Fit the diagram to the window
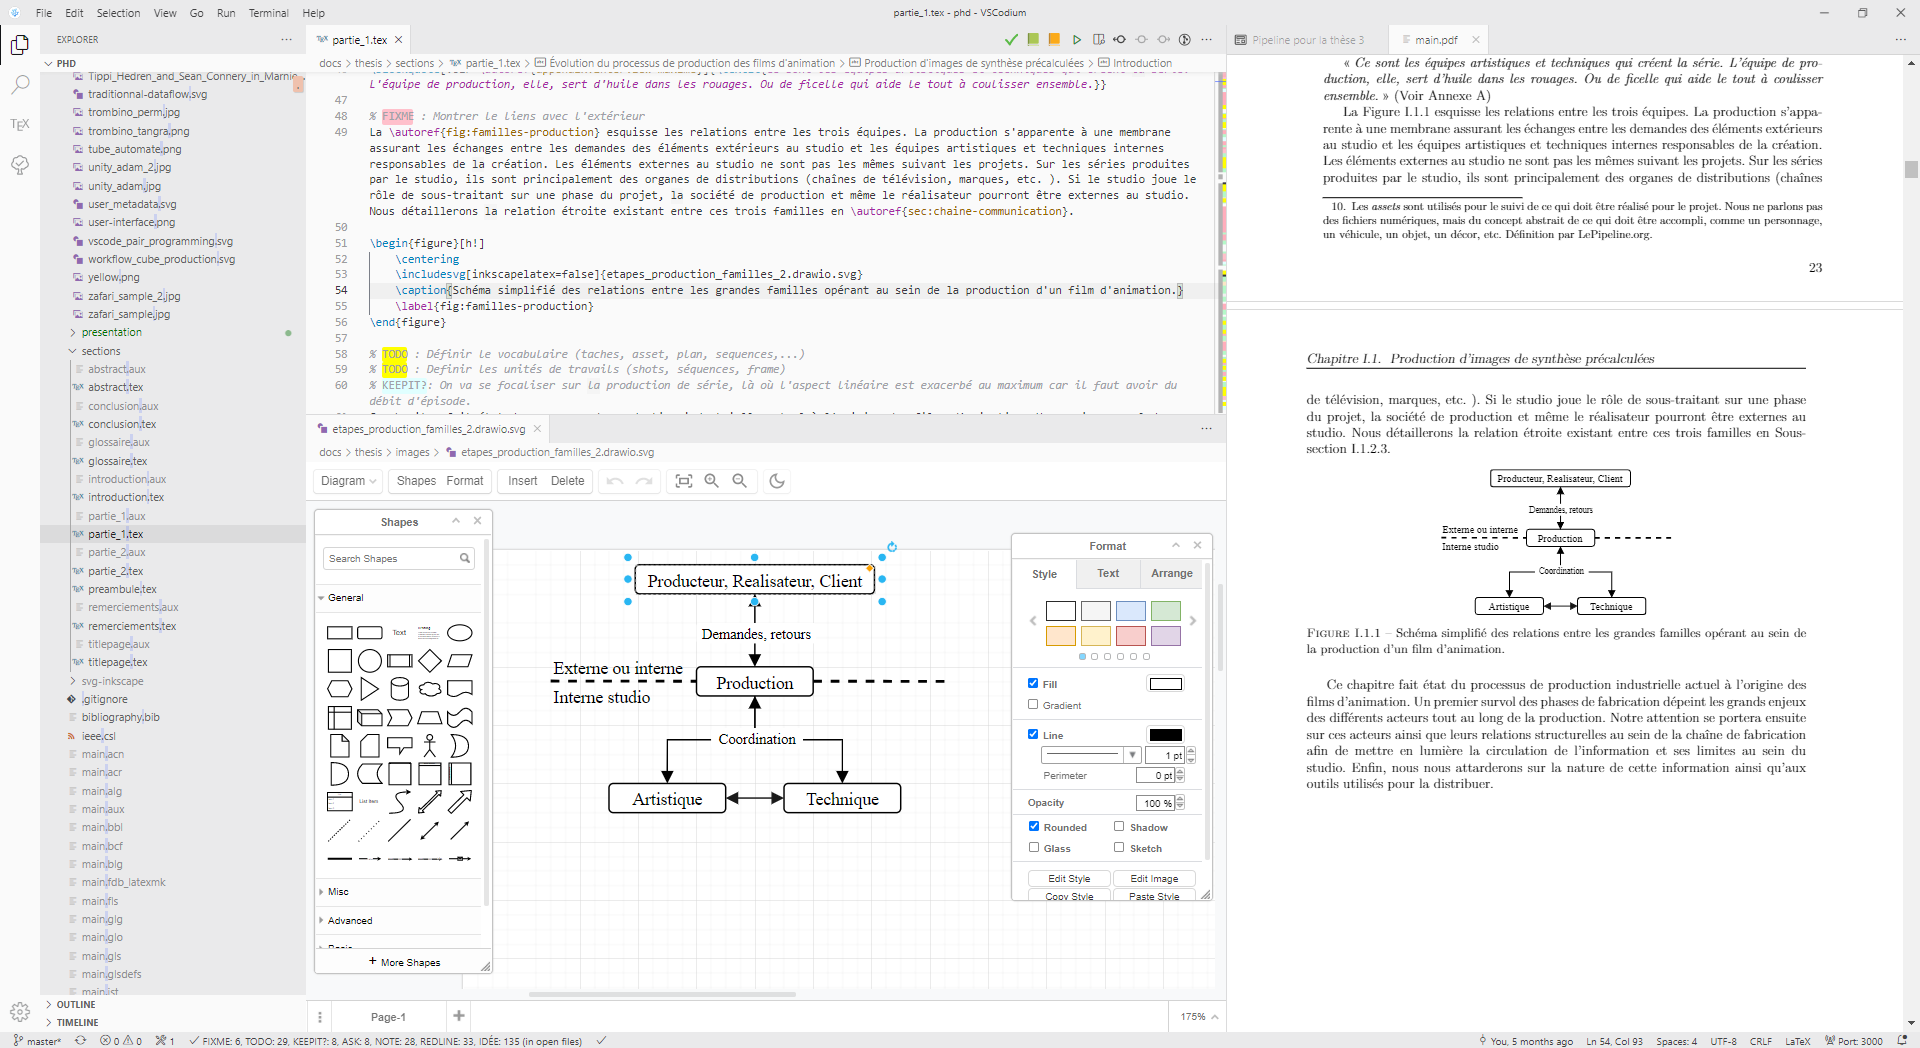Viewport: 1920px width, 1048px height. [684, 481]
